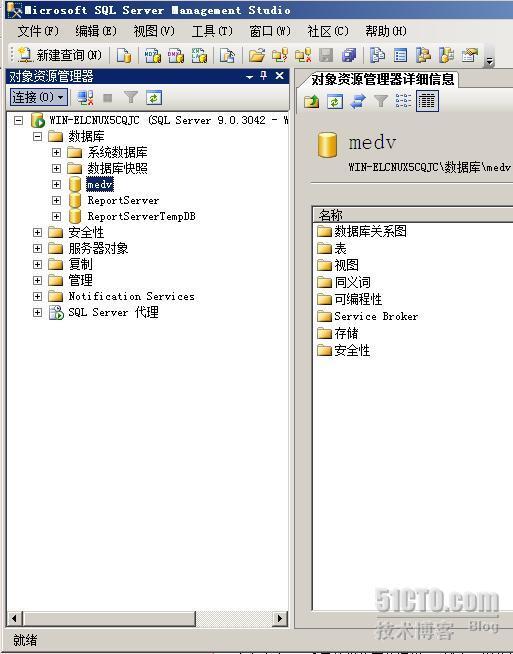513x654 pixels.
Task: Open the 连接(O) connect dropdown
Action: click(x=38, y=98)
